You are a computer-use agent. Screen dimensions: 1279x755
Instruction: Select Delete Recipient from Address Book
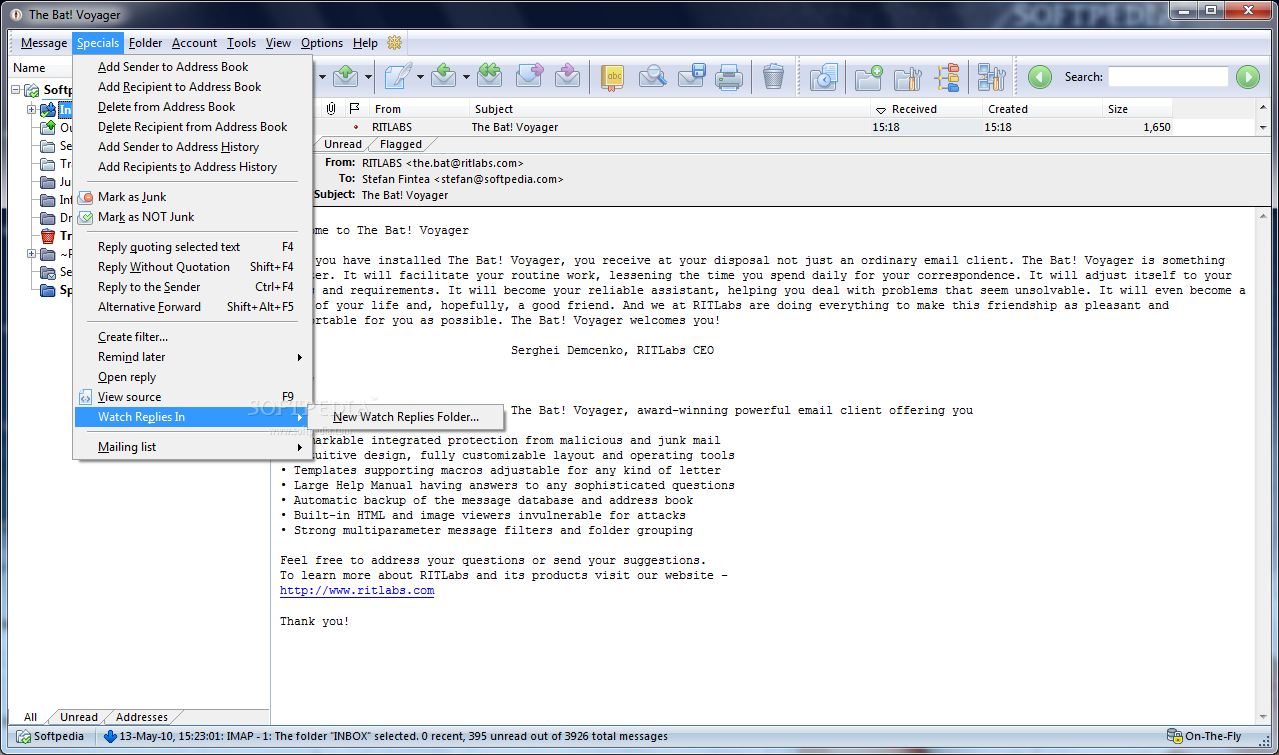tap(193, 127)
